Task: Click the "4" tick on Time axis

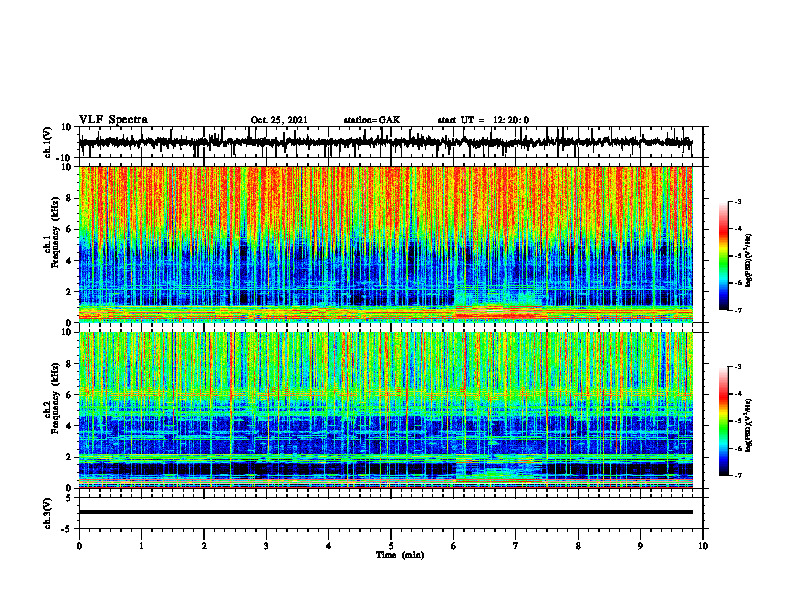Action: [x=329, y=546]
